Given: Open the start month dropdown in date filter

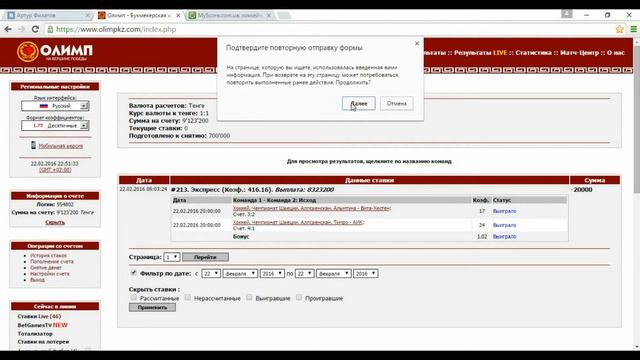Looking at the screenshot, I should click(x=240, y=273).
